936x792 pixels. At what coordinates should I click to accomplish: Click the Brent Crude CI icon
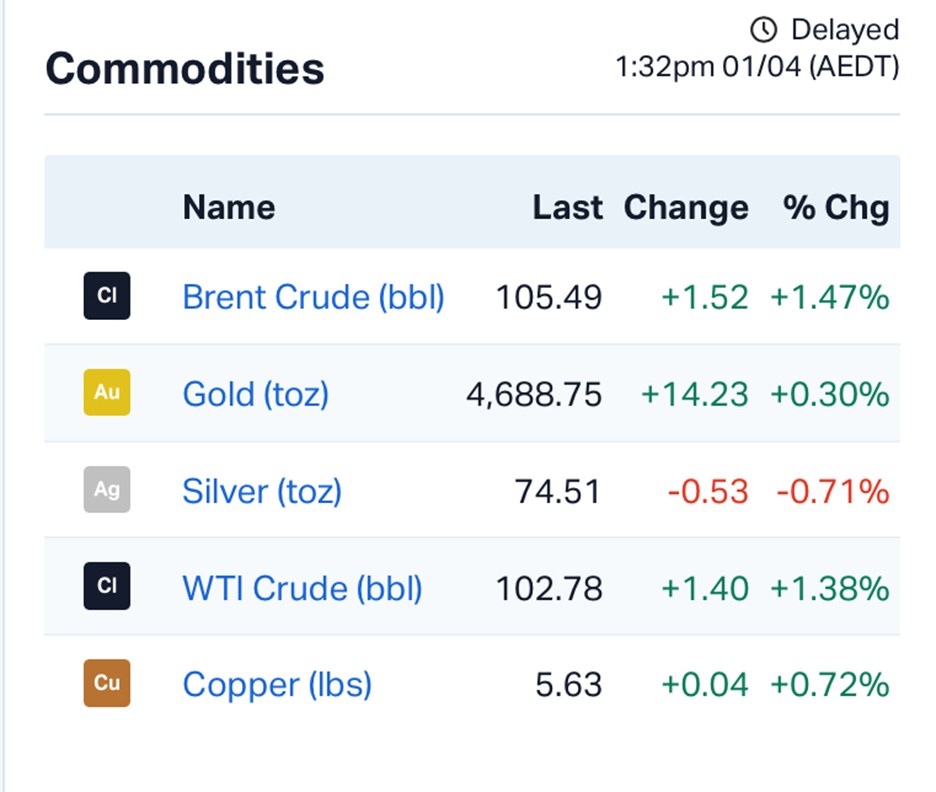(x=107, y=296)
